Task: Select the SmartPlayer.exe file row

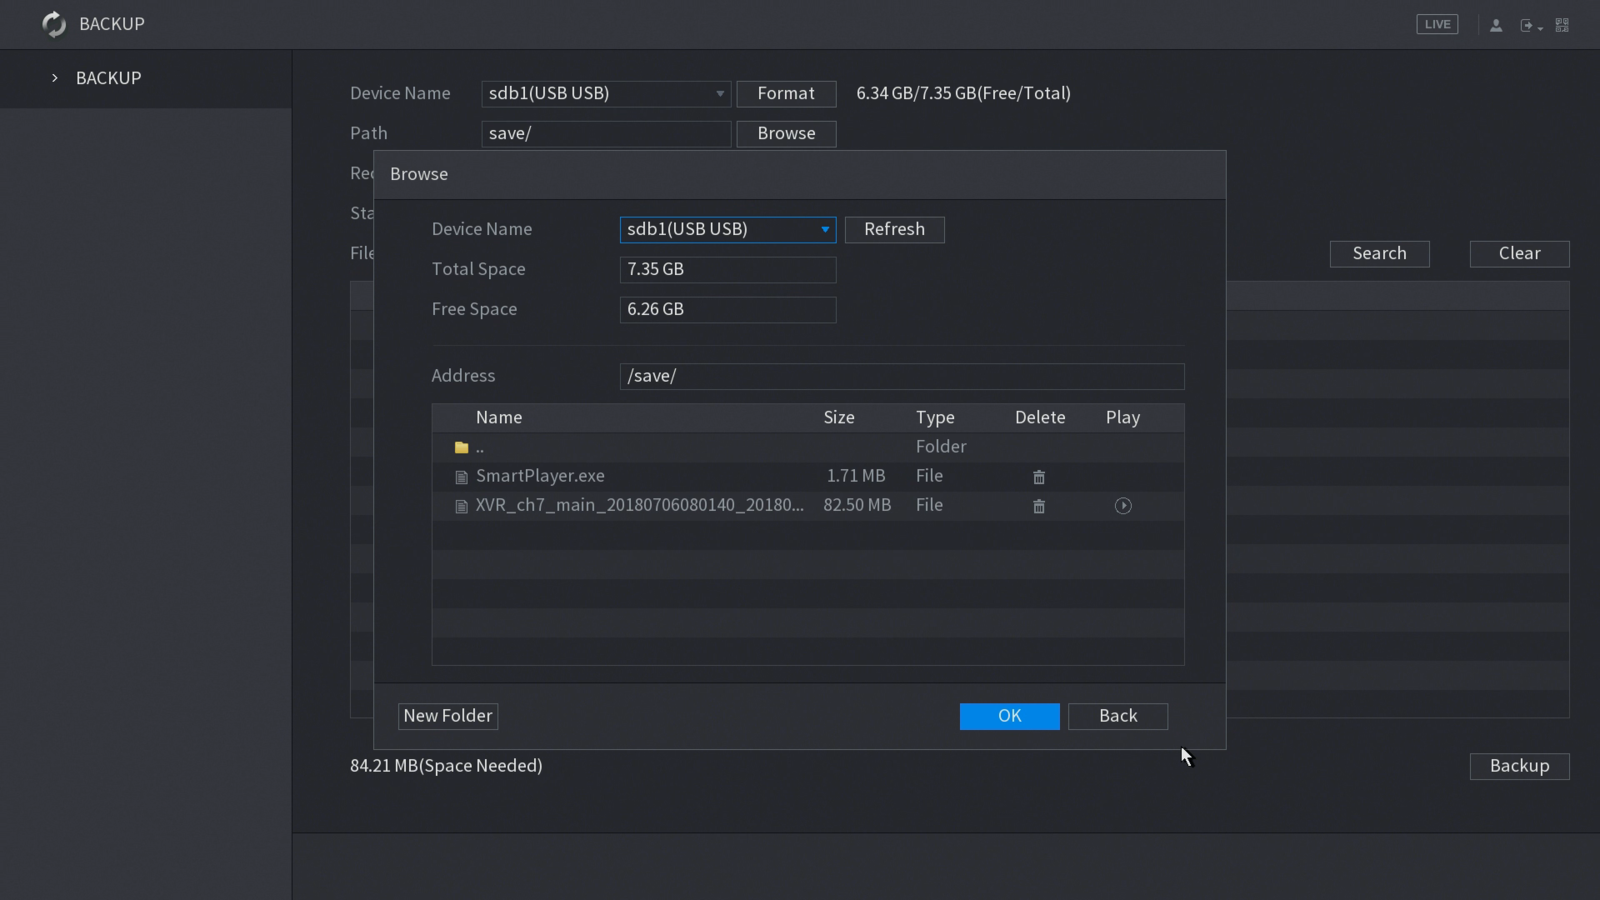Action: (540, 476)
